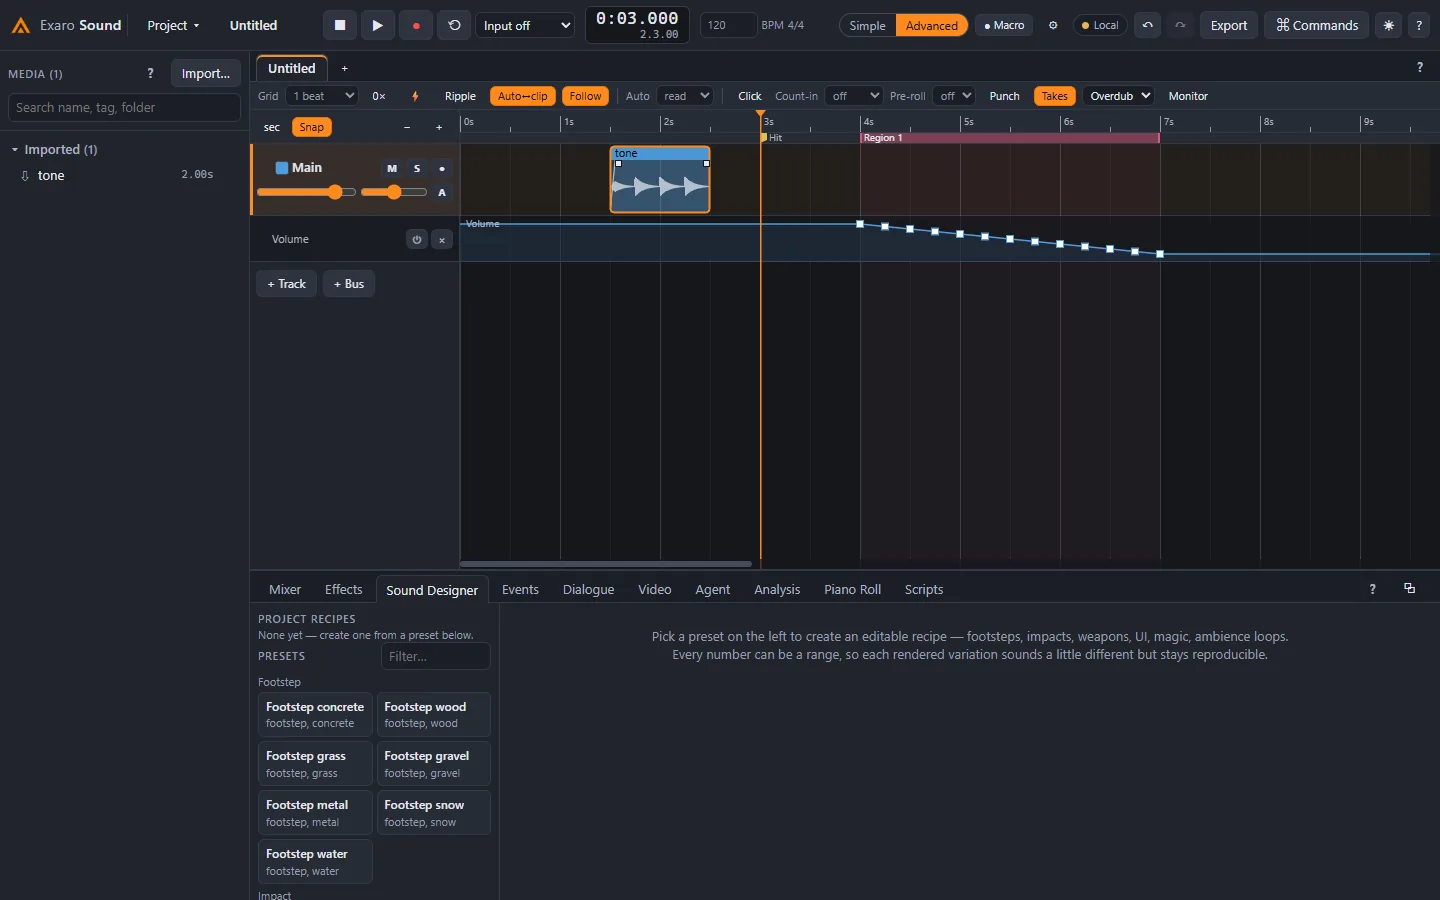Toggle Snap on the timeline
Viewport: 1440px width, 900px height.
click(311, 127)
